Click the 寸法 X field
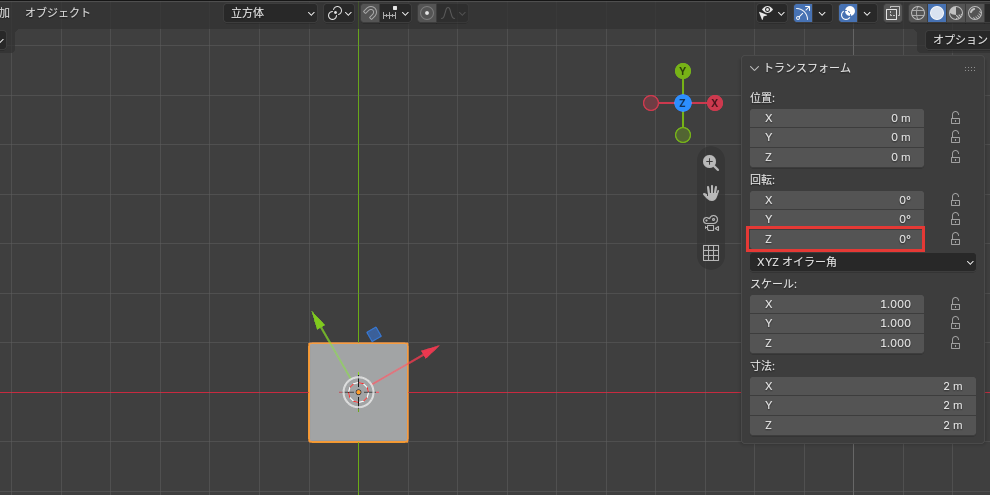Viewport: 990px width, 495px height. coord(863,386)
